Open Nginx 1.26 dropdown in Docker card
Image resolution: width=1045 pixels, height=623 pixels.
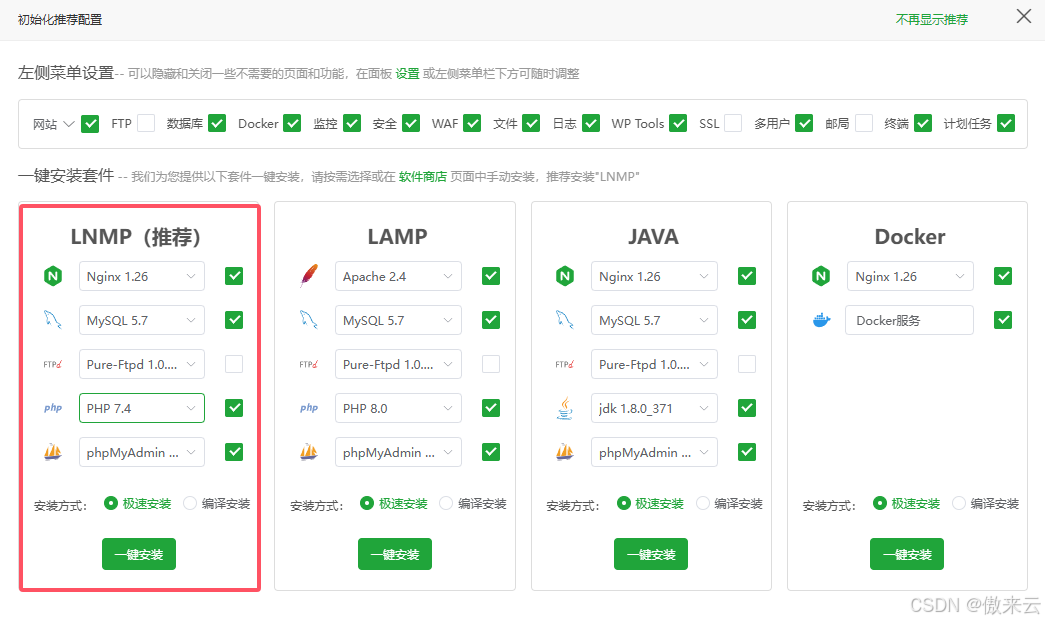[910, 276]
